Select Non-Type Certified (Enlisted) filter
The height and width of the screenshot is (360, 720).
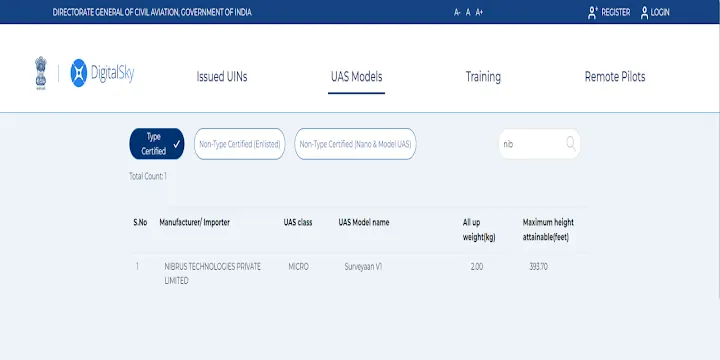click(x=240, y=144)
